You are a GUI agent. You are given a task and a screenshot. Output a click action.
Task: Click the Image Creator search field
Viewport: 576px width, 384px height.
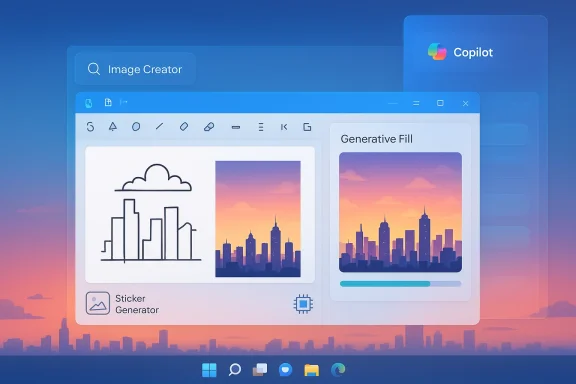tap(135, 69)
